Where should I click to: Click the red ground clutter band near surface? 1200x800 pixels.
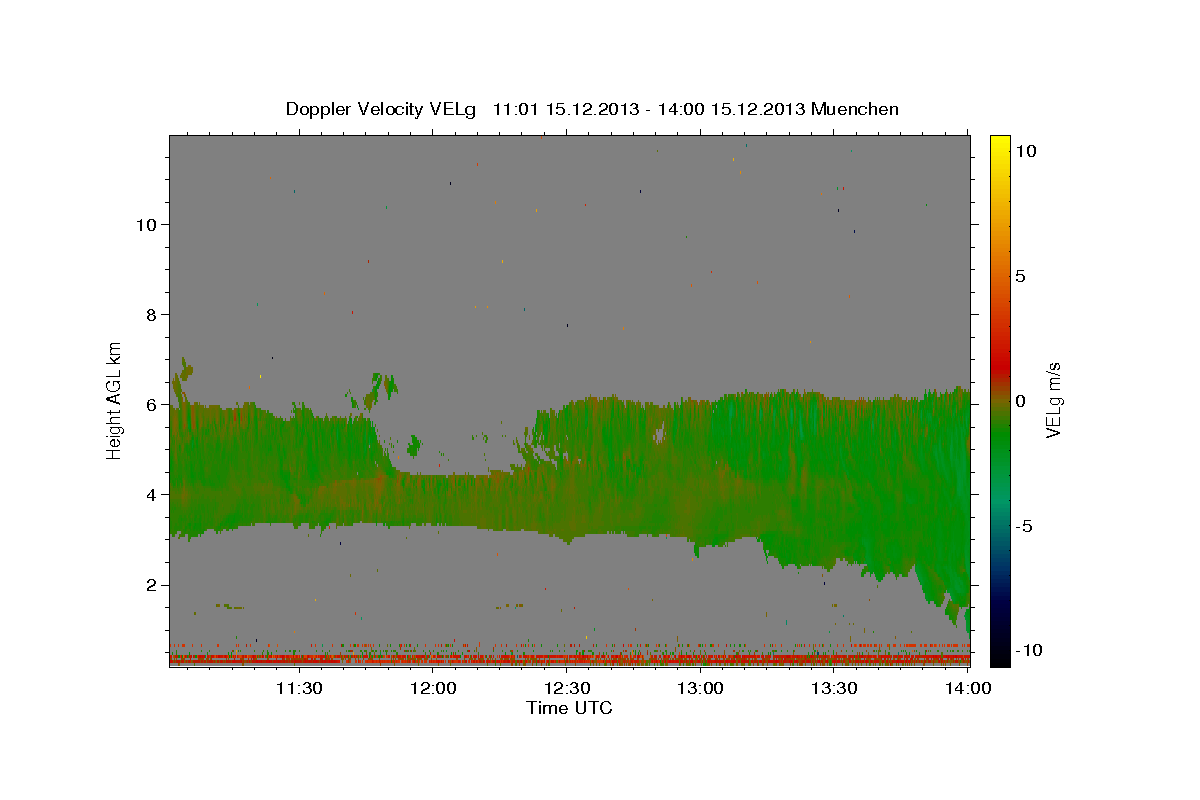point(569,659)
